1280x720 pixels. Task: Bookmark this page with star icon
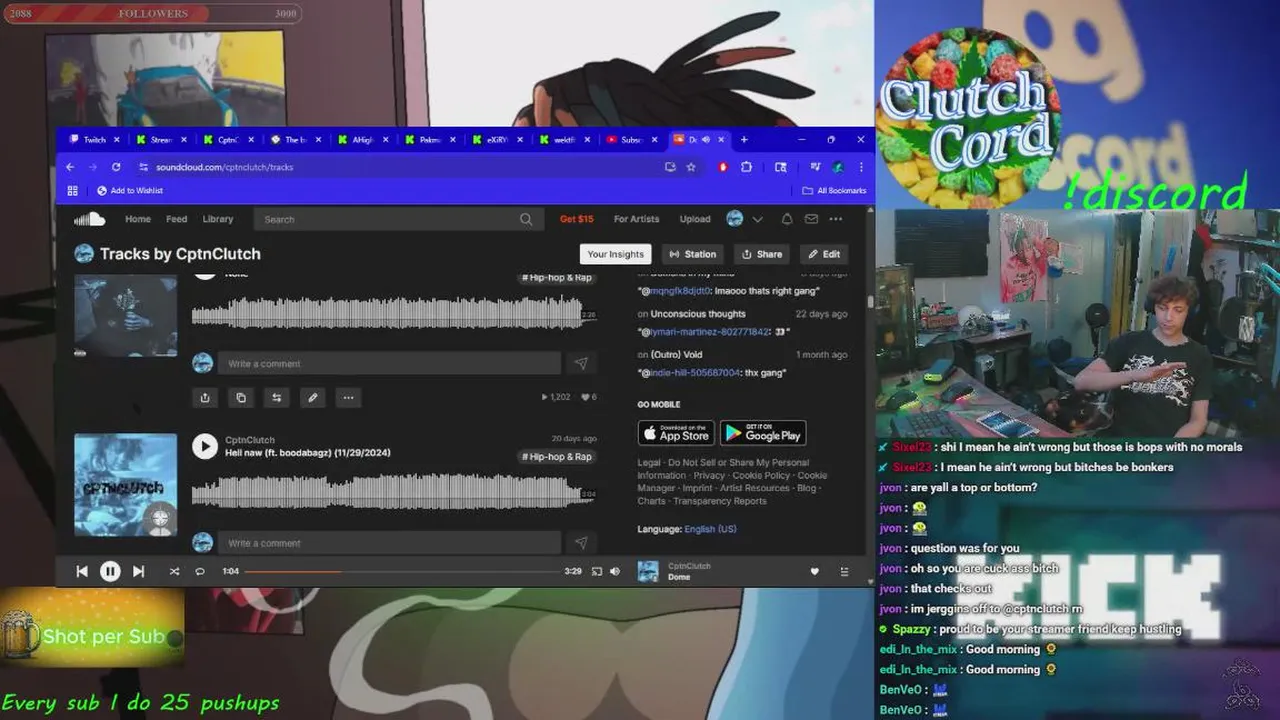[691, 167]
